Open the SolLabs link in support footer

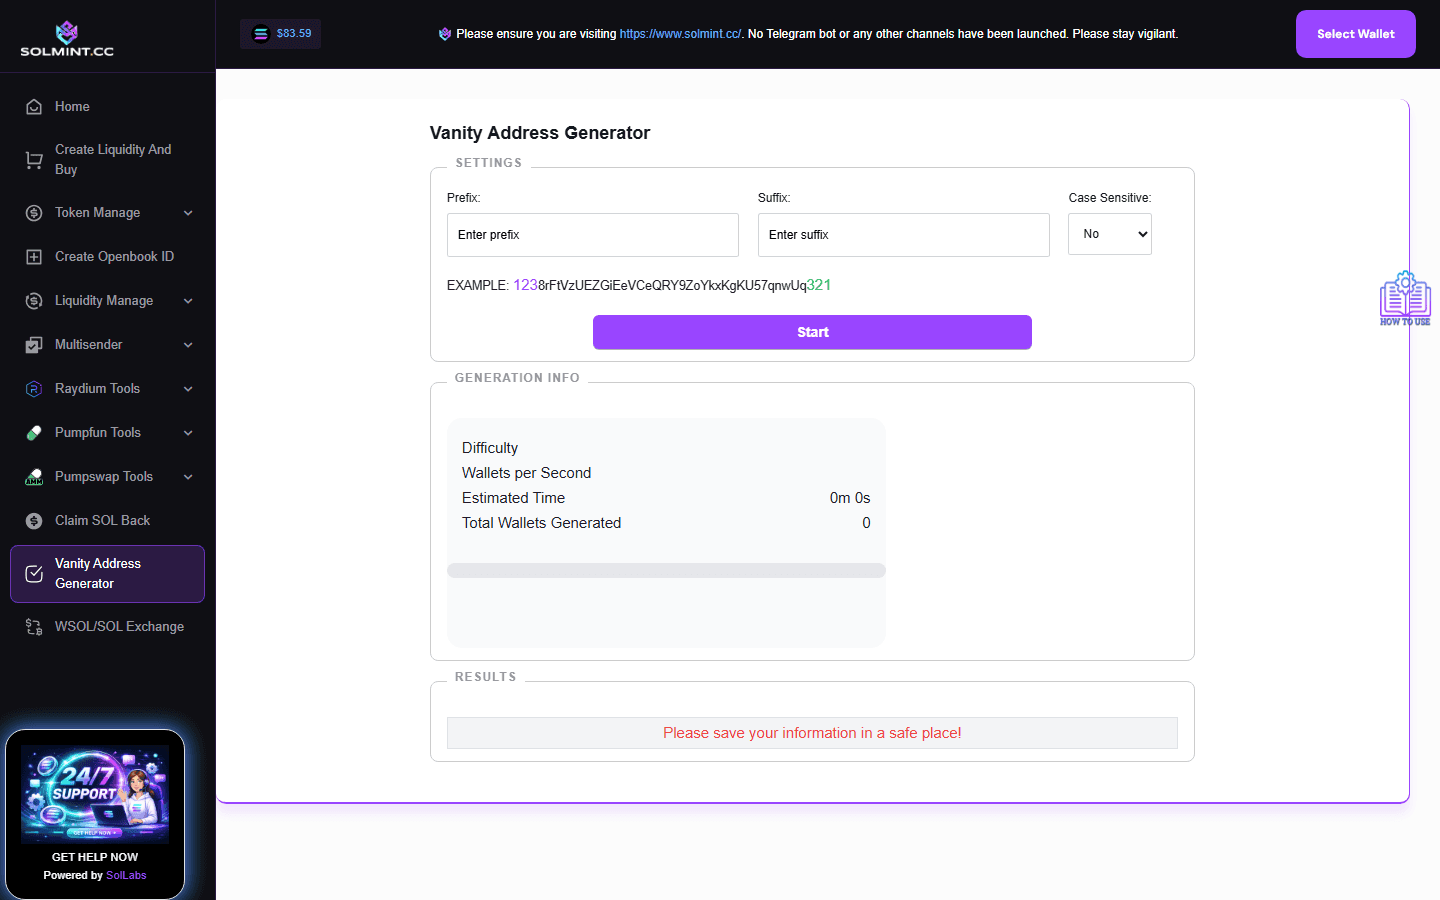point(125,874)
